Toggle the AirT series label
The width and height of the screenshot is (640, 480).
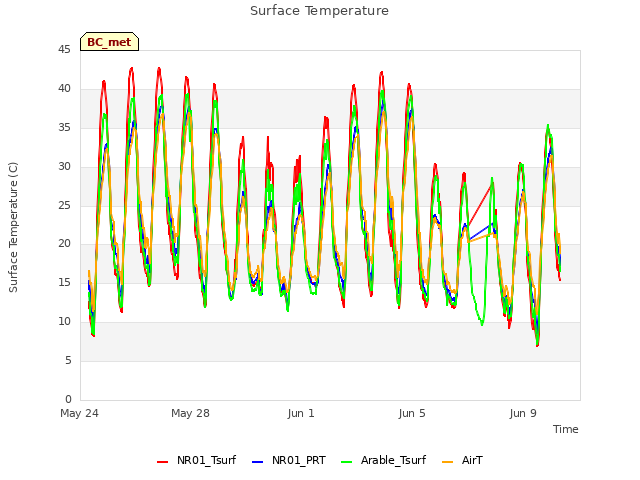pyautogui.click(x=472, y=460)
